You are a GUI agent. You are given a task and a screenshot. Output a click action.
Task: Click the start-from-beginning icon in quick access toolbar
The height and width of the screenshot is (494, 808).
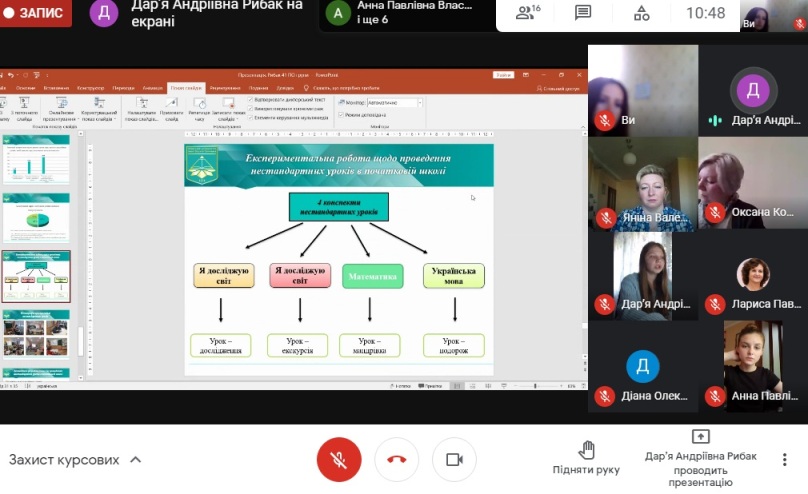coord(37,75)
